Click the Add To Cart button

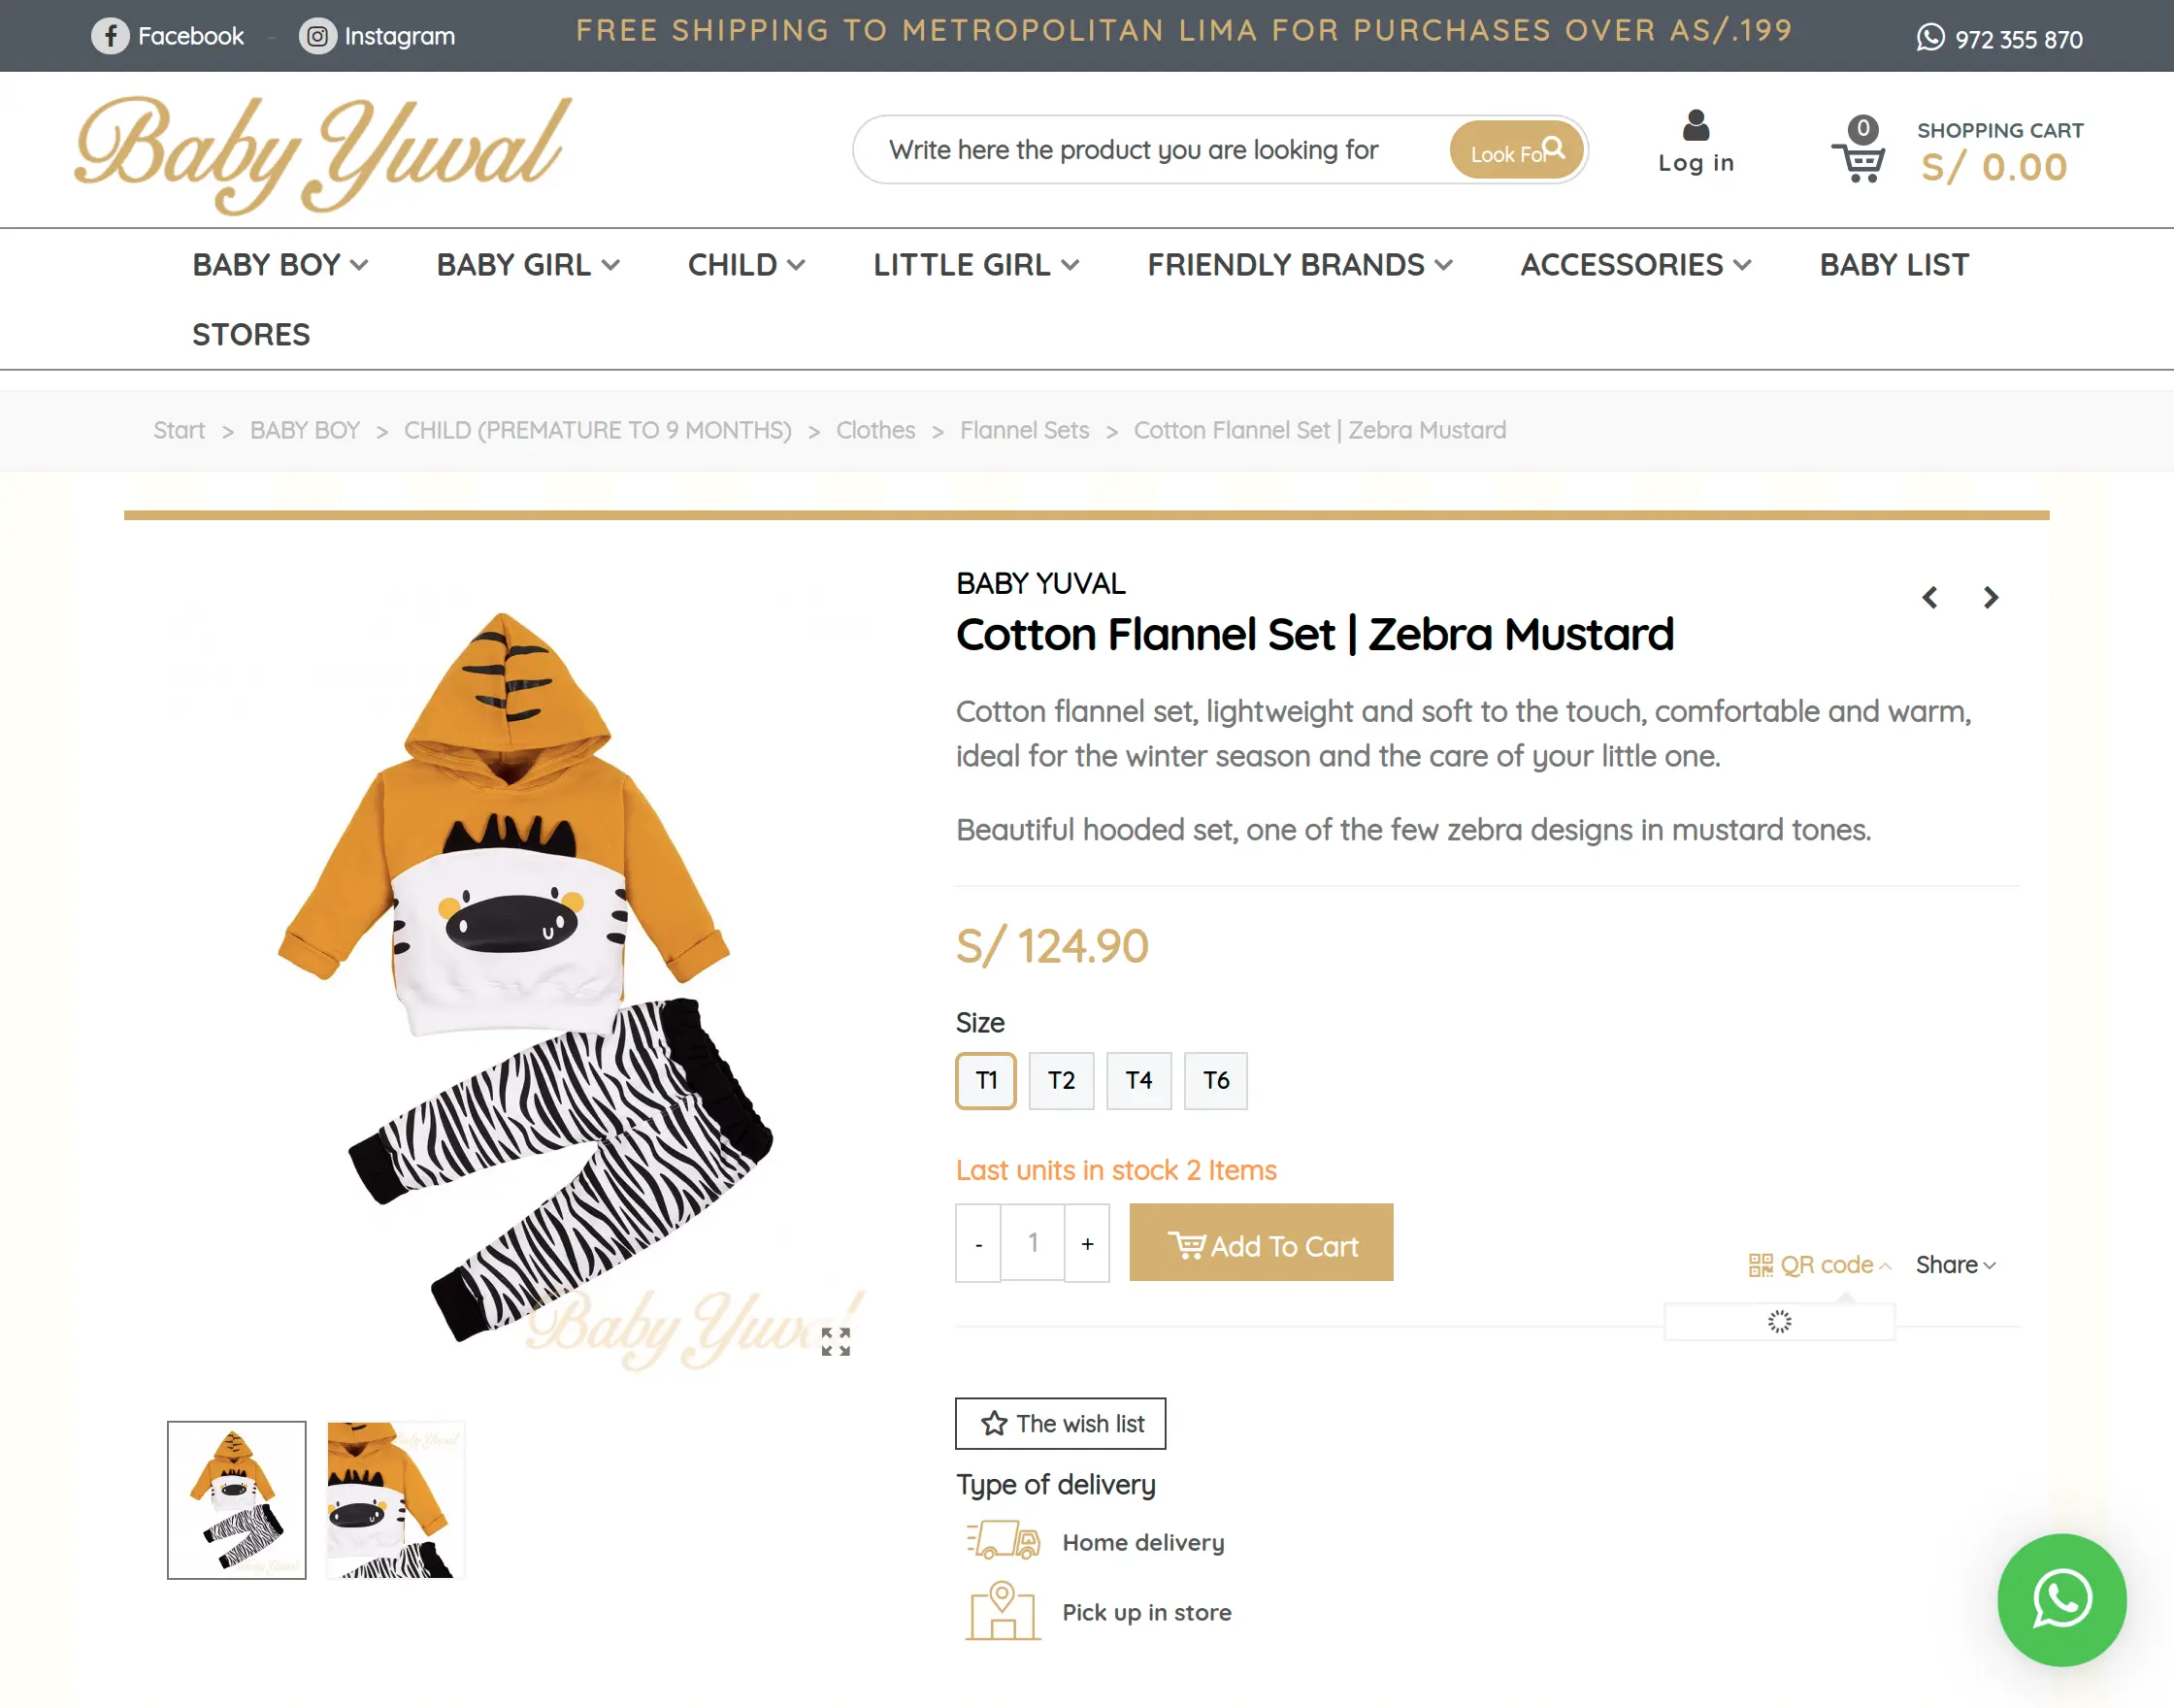(1261, 1243)
